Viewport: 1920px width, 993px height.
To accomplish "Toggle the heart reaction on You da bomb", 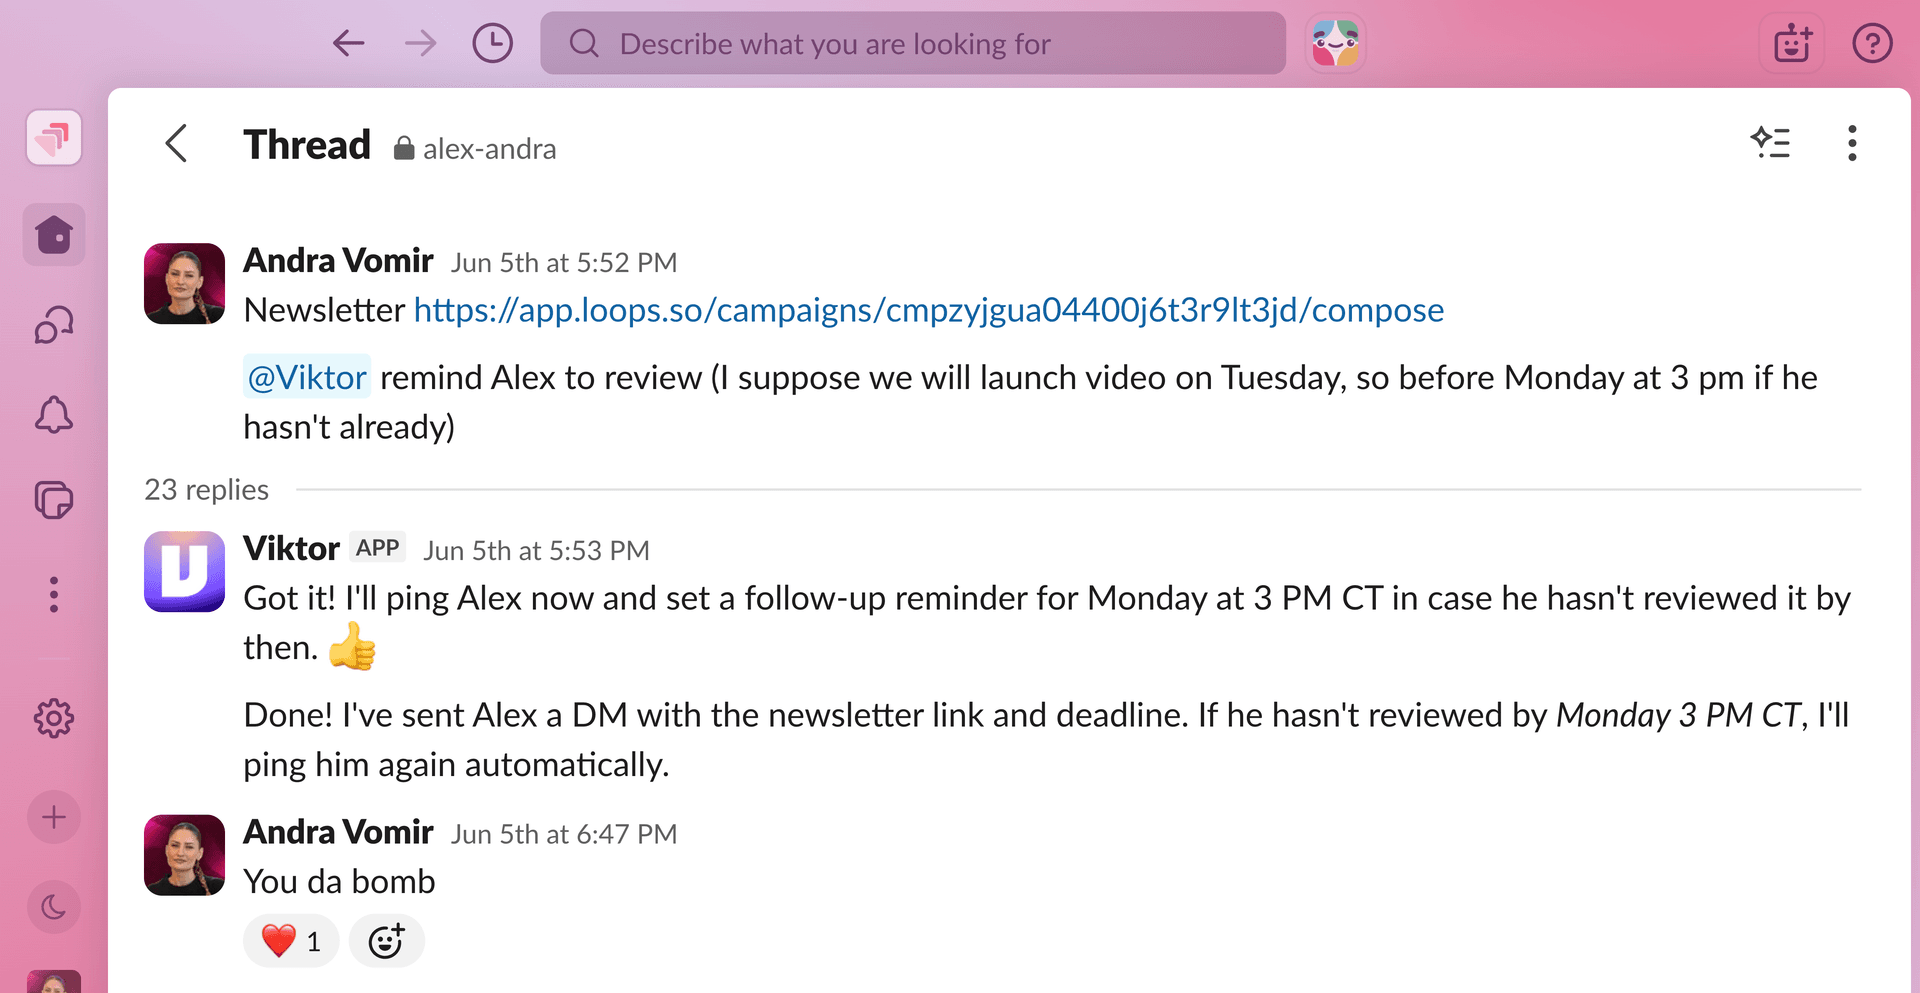I will 291,941.
